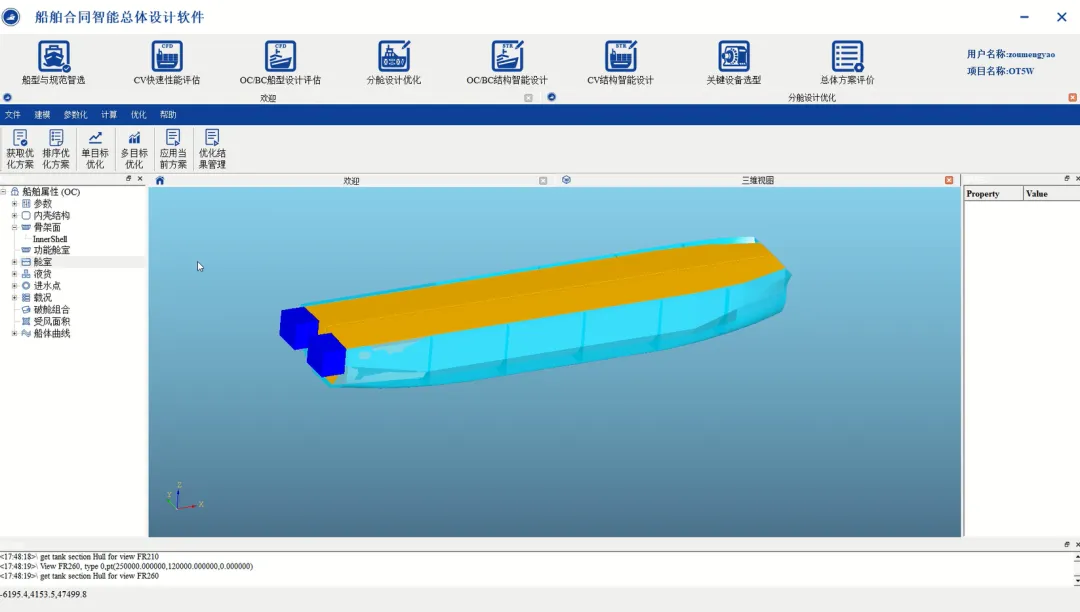
Task: Close the upper 欢迎 tab
Action: click(528, 98)
